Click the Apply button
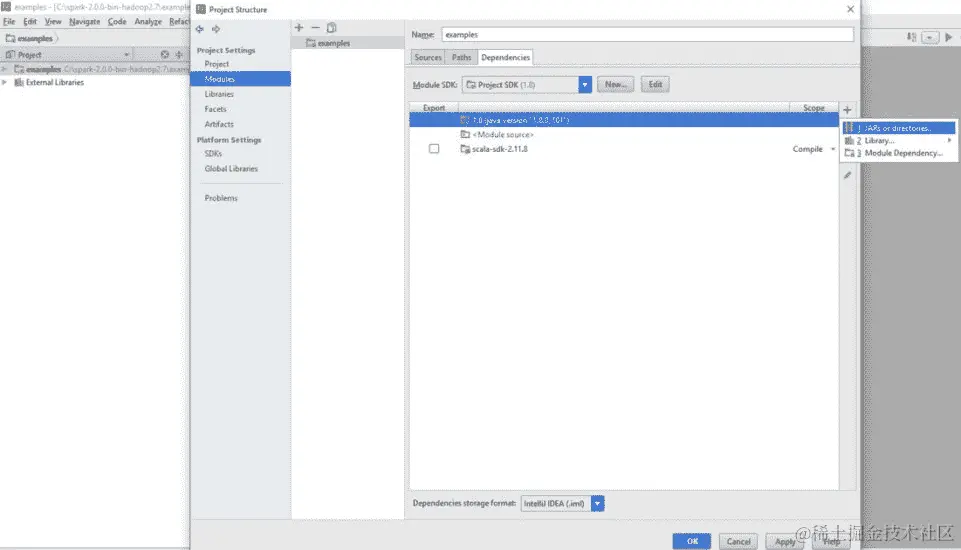961x550 pixels. click(x=784, y=541)
